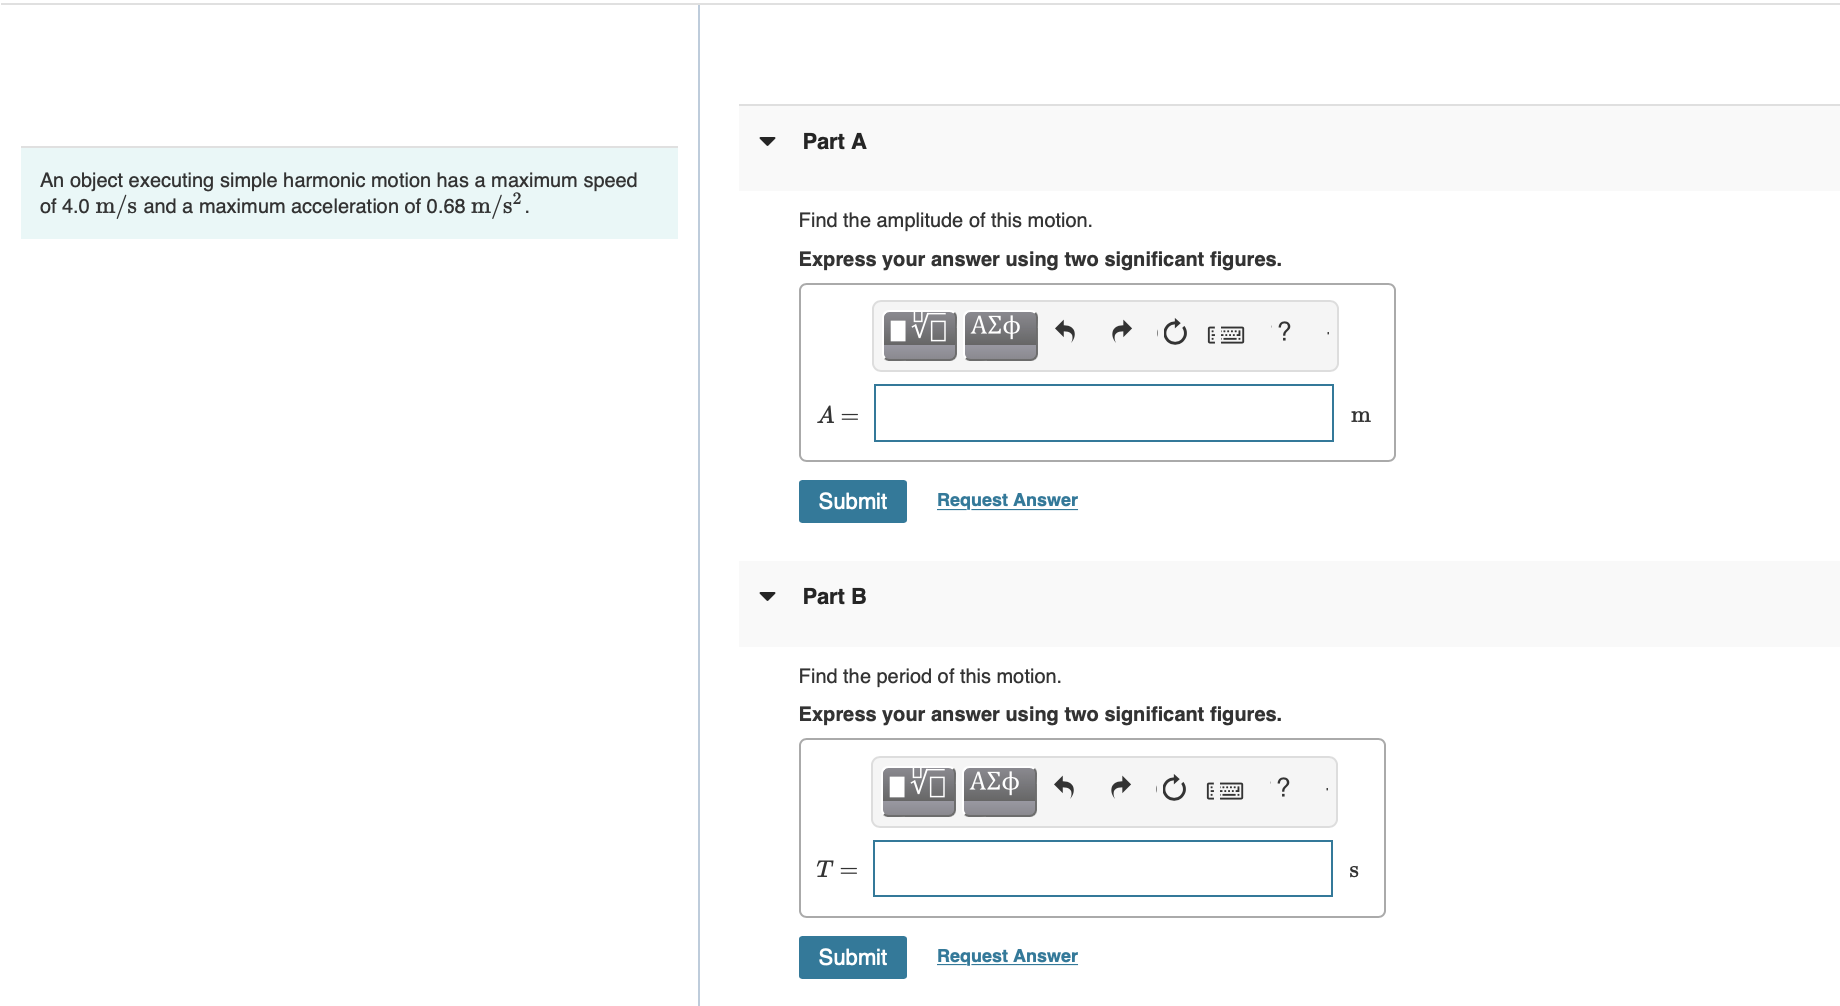
Task: Click significant figures instruction under Part B
Action: coord(1040,714)
